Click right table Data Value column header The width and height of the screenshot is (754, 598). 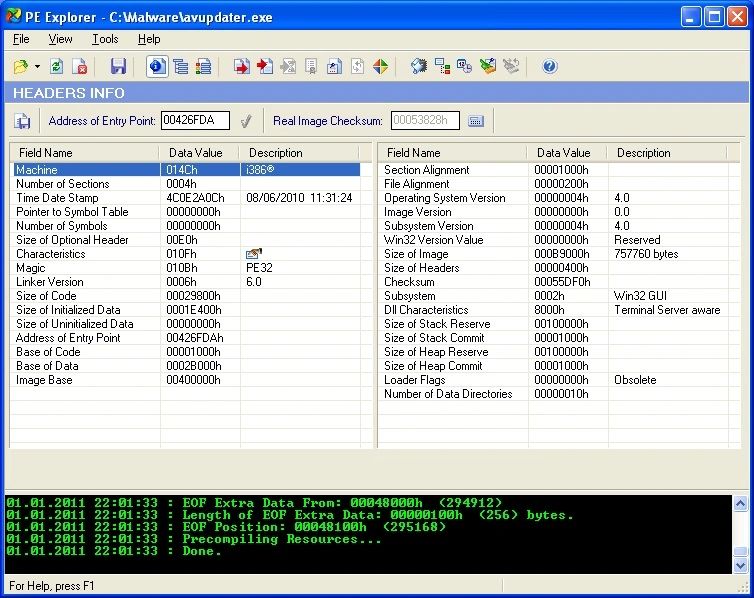pyautogui.click(x=567, y=153)
